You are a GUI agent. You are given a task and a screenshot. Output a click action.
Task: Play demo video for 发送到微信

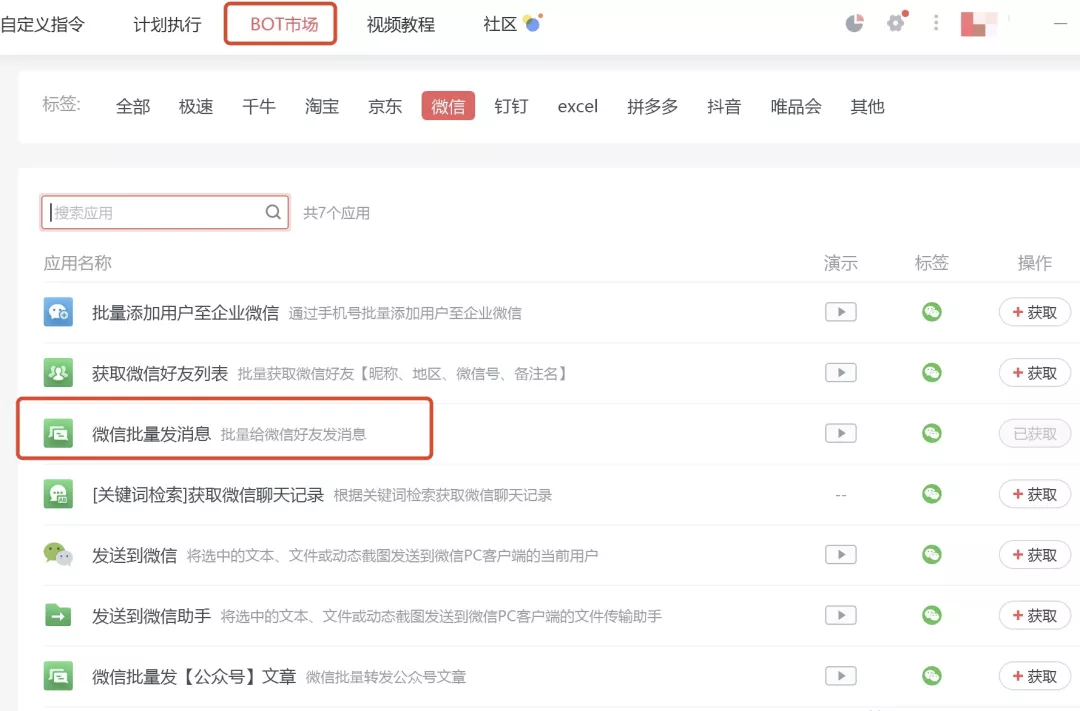tap(840, 555)
